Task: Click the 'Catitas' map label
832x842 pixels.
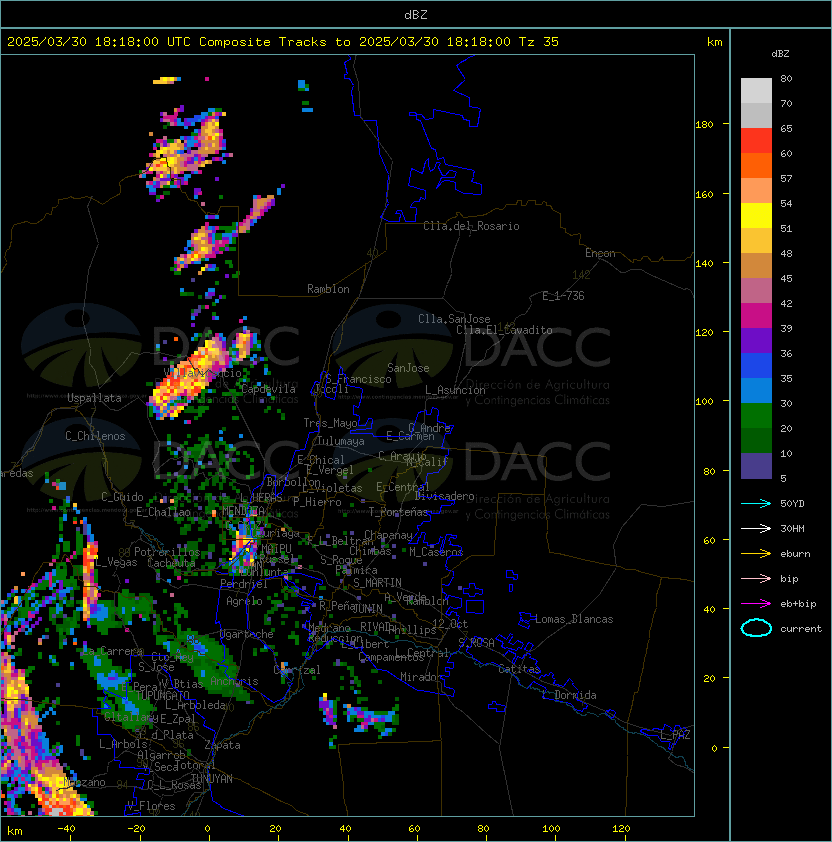Action: [519, 669]
